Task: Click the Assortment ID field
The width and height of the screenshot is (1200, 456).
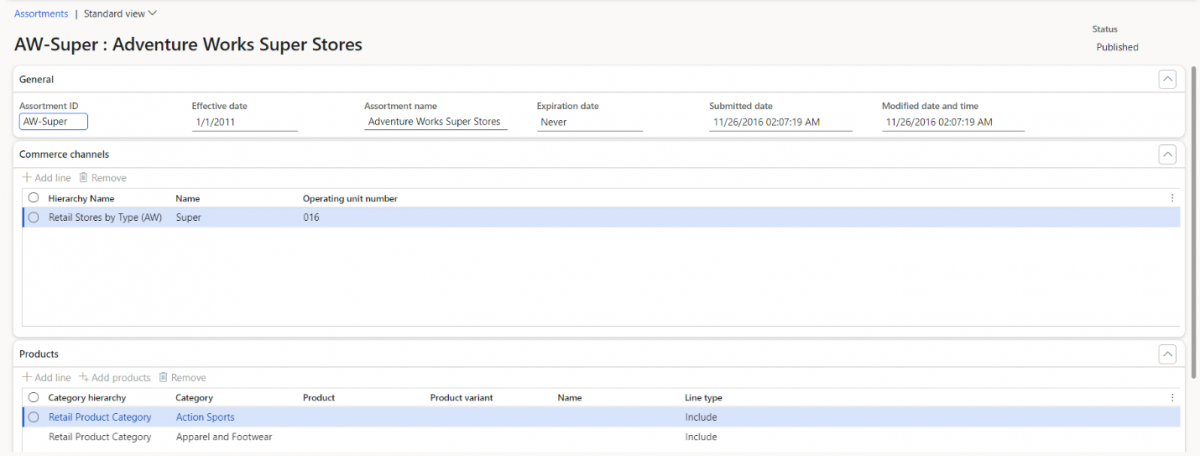Action: tap(53, 122)
